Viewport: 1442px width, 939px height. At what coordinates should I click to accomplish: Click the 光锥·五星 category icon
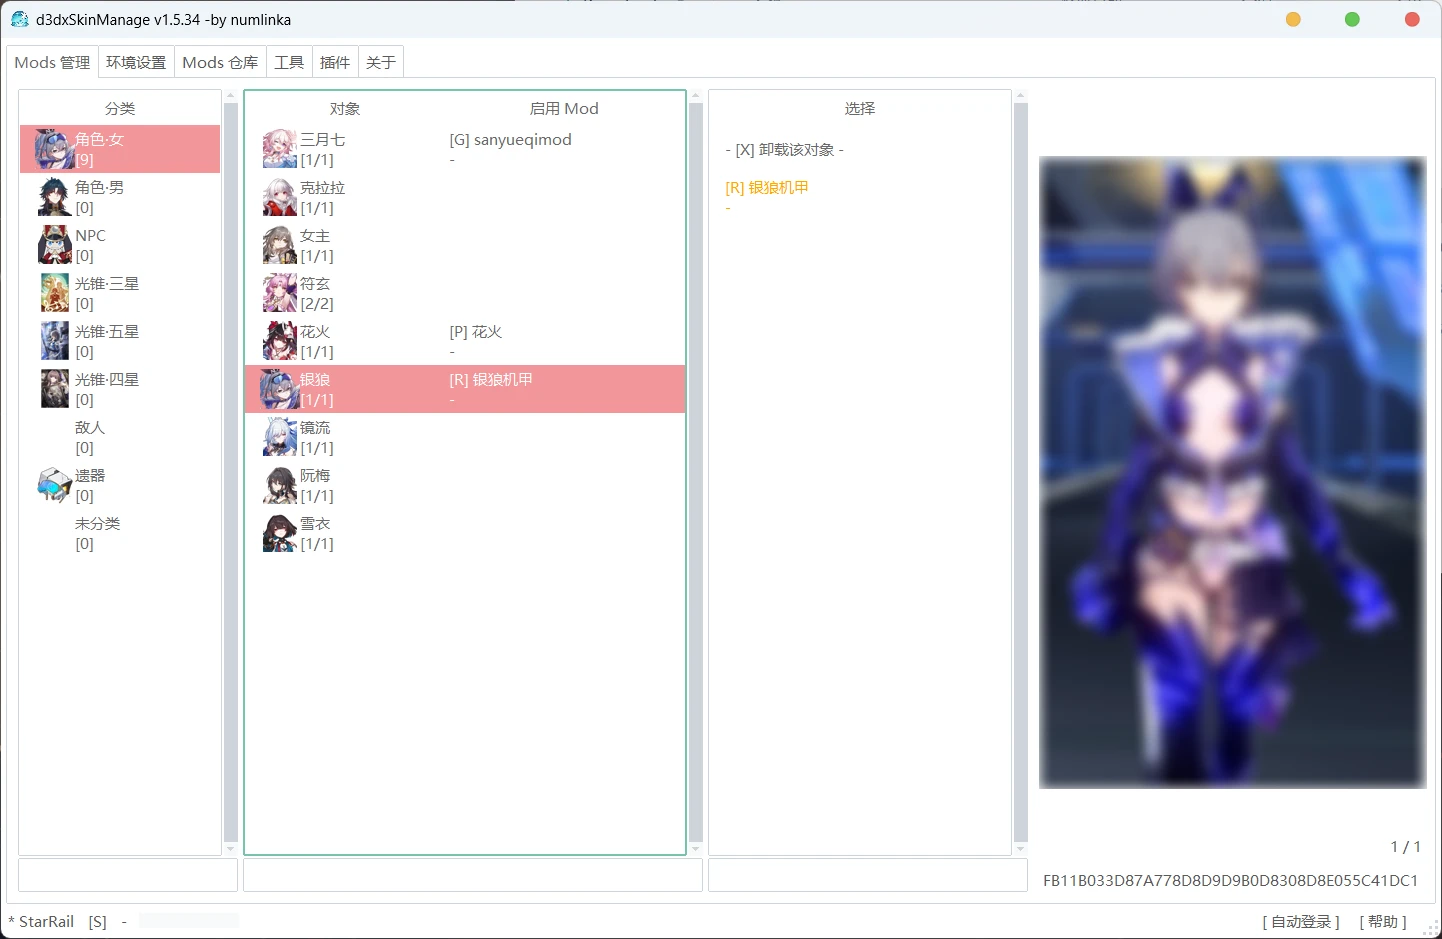pos(54,341)
